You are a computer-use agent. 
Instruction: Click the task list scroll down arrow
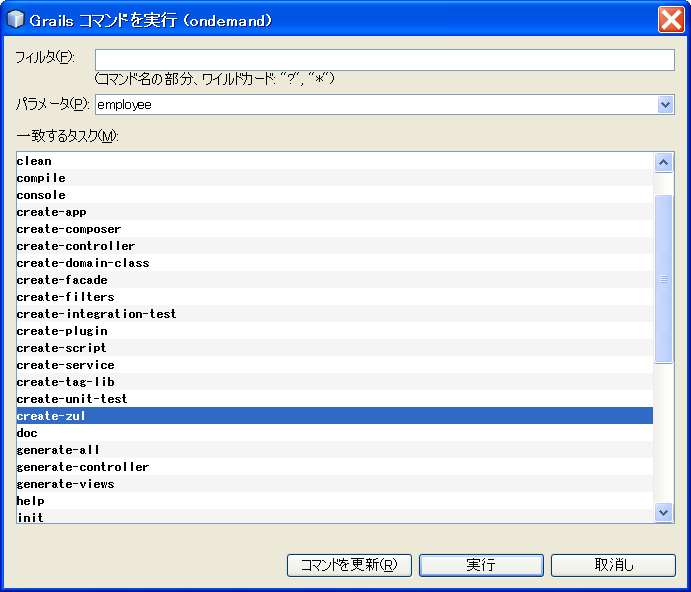(663, 513)
